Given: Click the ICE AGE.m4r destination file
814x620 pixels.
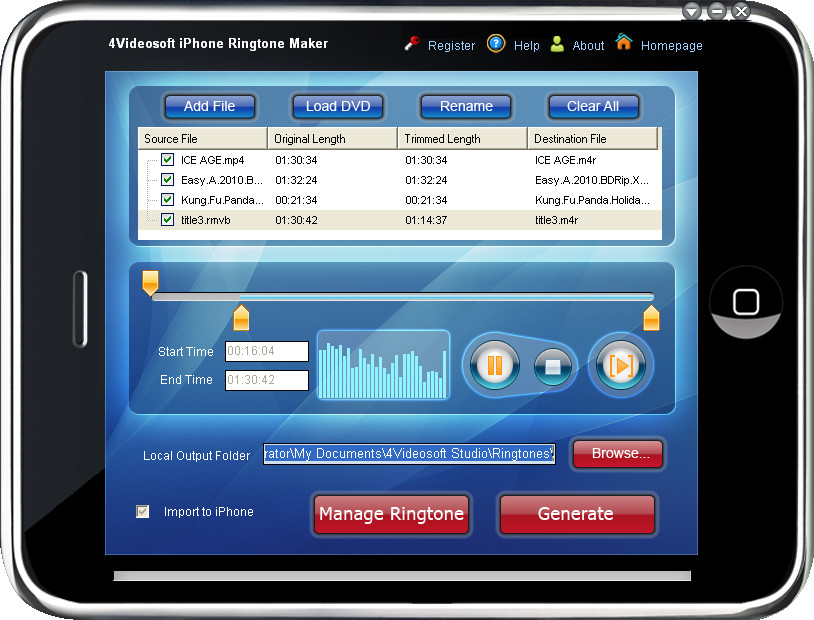Looking at the screenshot, I should 565,160.
